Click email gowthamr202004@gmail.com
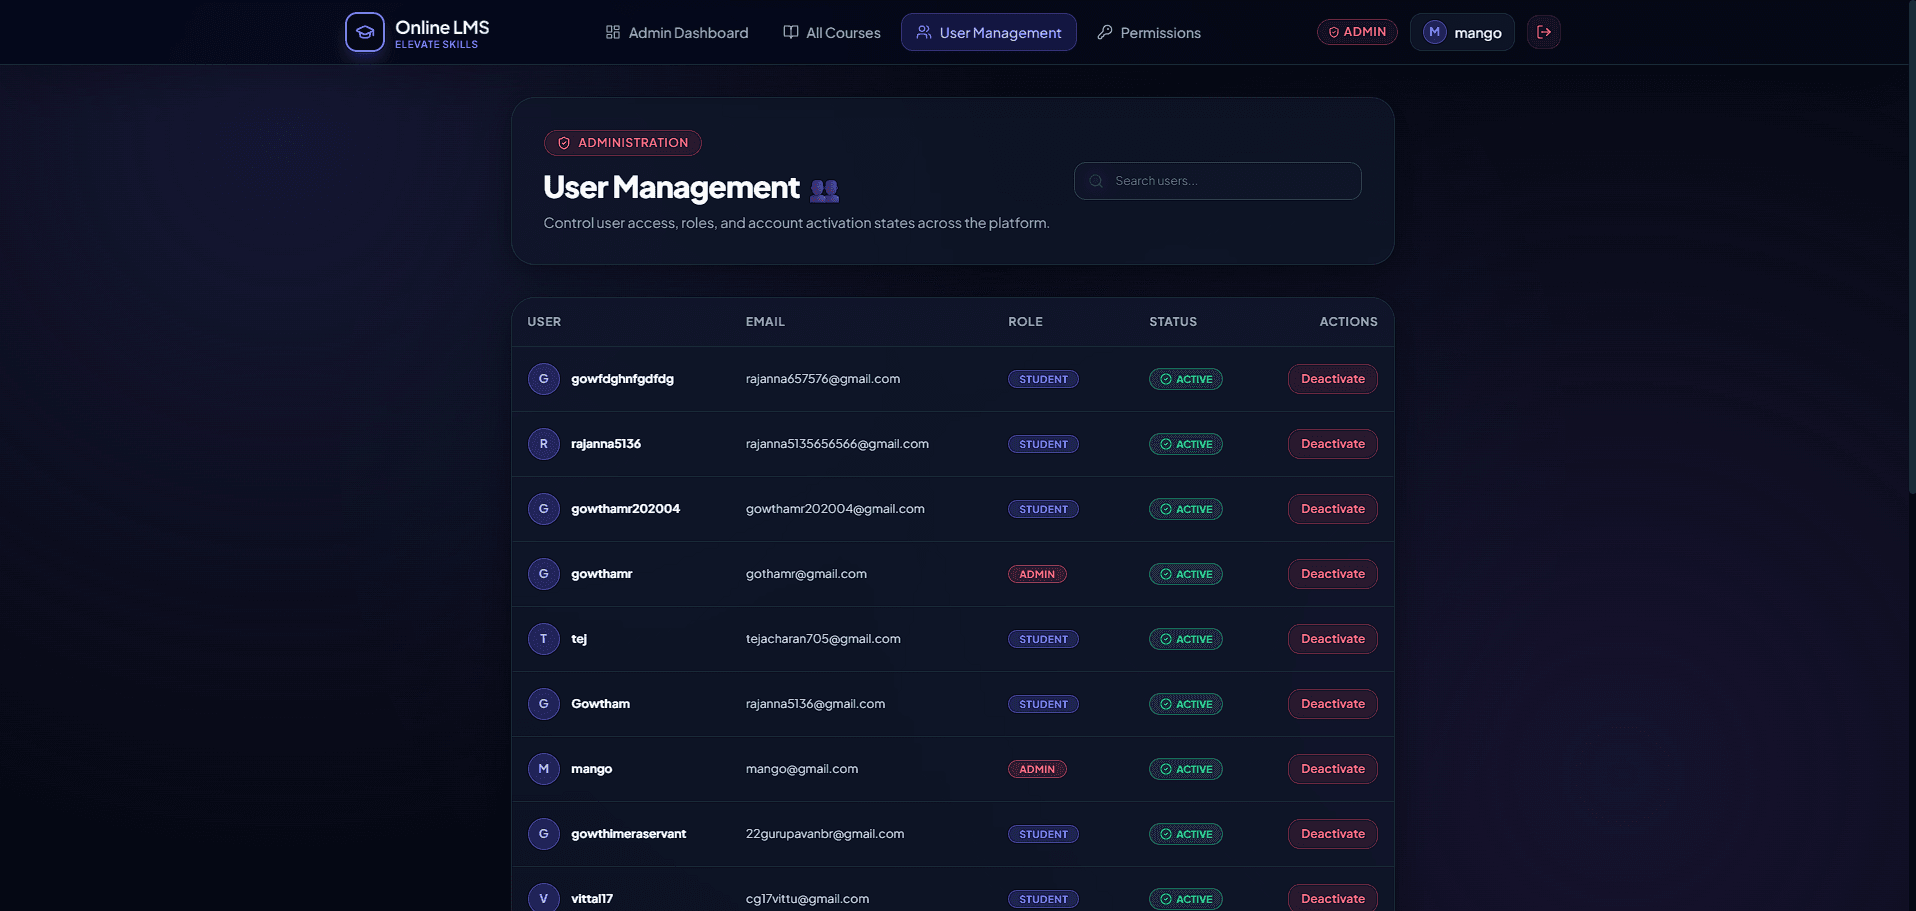Screen dimensions: 1916x911 pyautogui.click(x=835, y=509)
